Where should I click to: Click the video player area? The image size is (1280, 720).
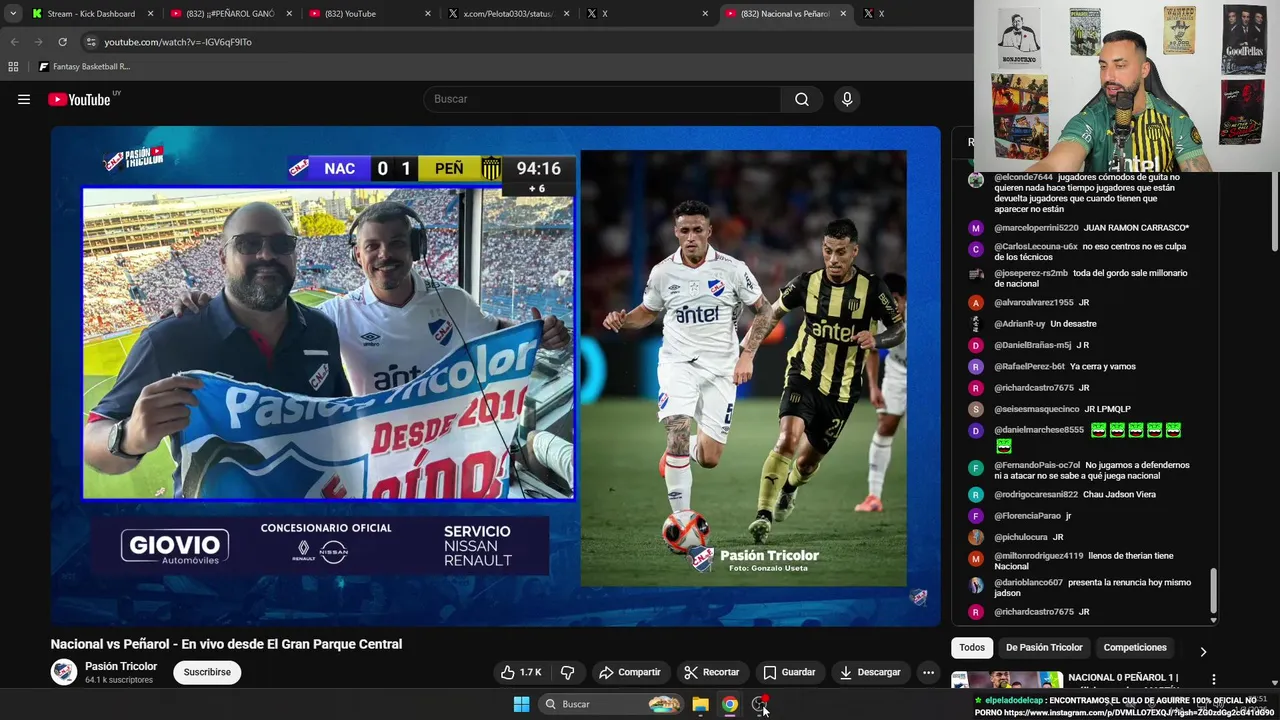[495, 376]
